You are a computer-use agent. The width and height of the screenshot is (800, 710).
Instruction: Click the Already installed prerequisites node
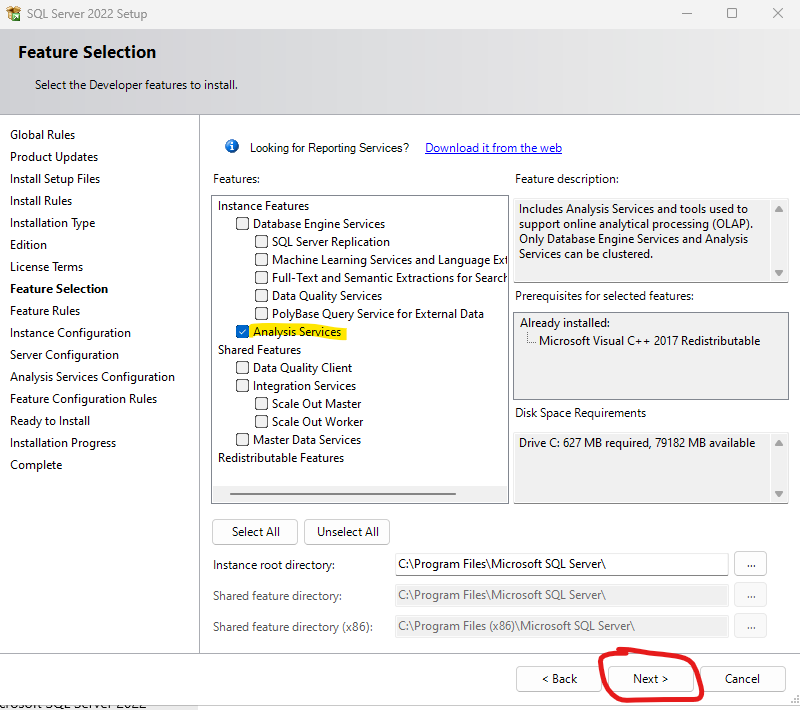tap(565, 323)
